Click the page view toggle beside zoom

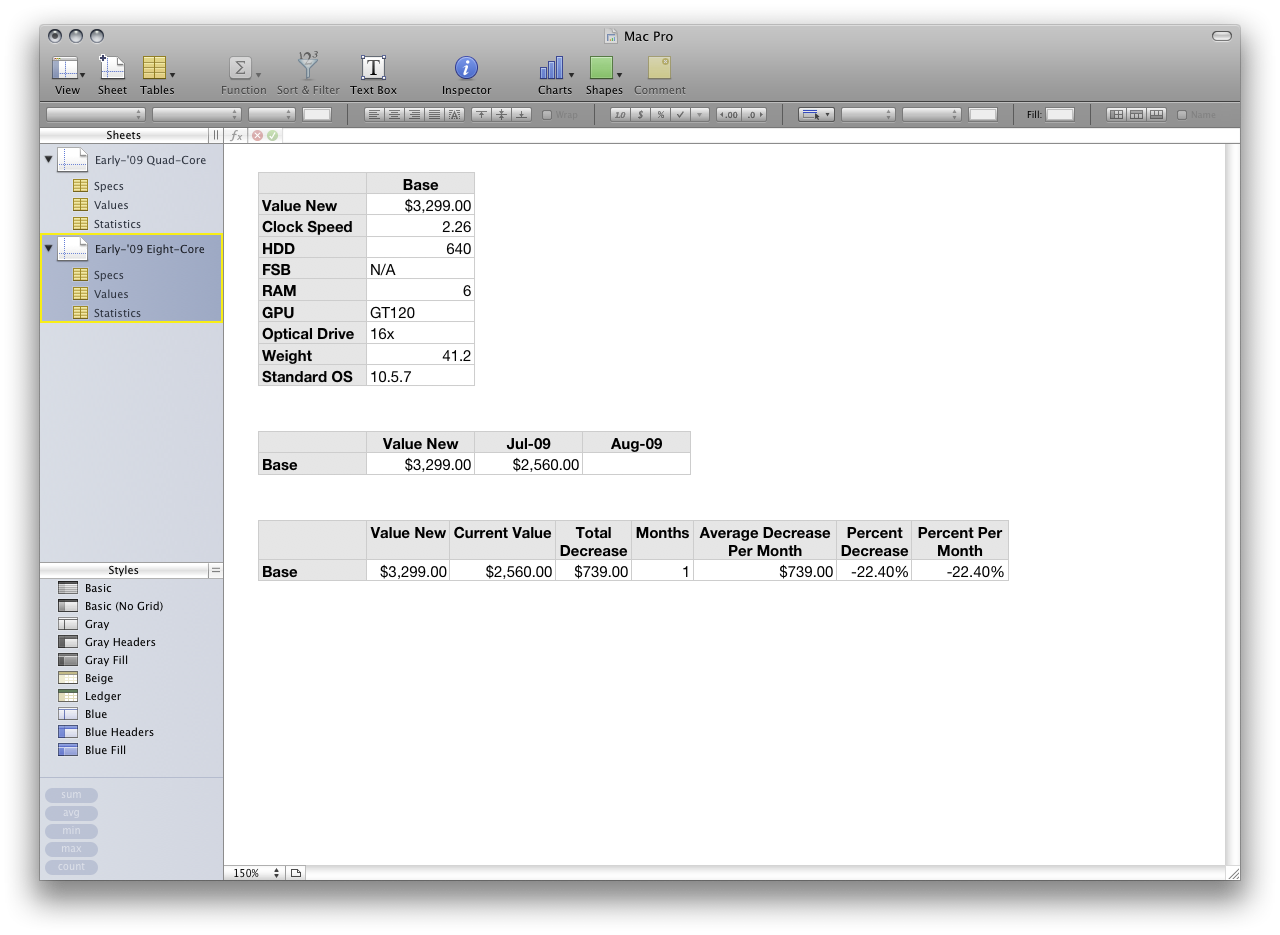click(x=296, y=873)
